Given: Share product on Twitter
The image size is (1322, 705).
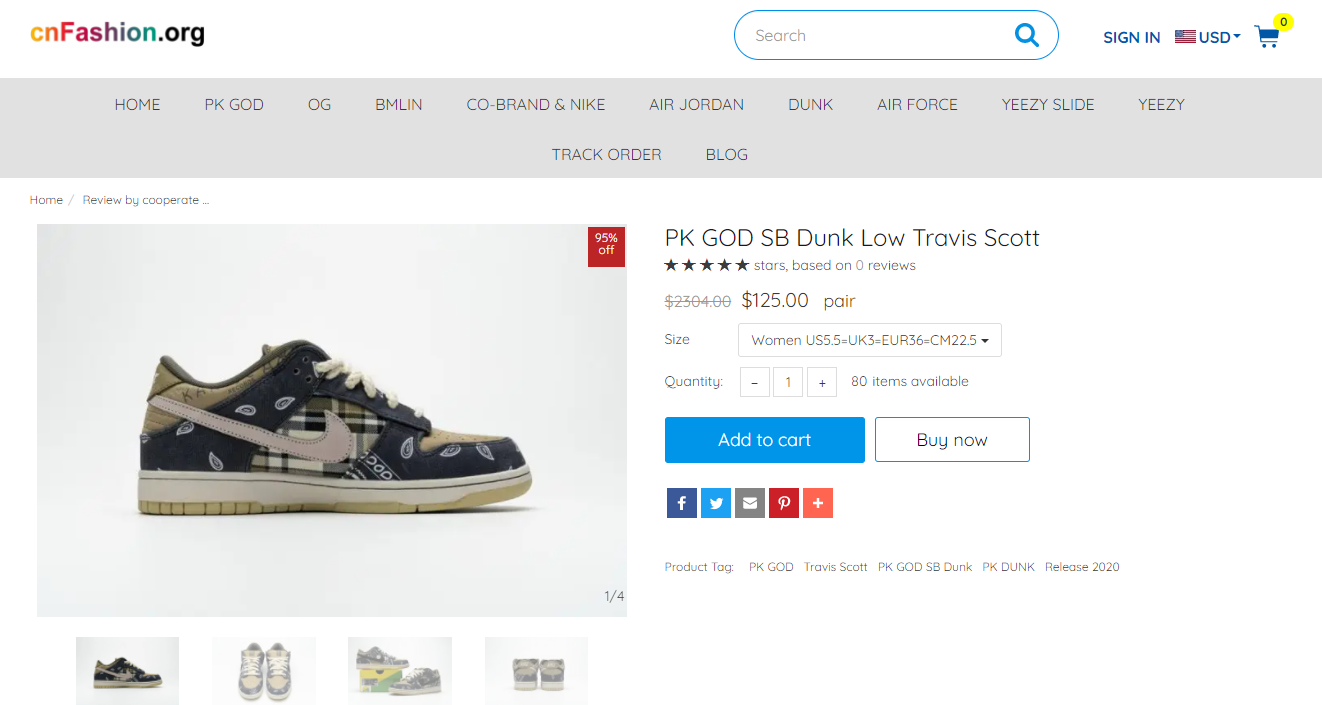Looking at the screenshot, I should click(x=715, y=503).
